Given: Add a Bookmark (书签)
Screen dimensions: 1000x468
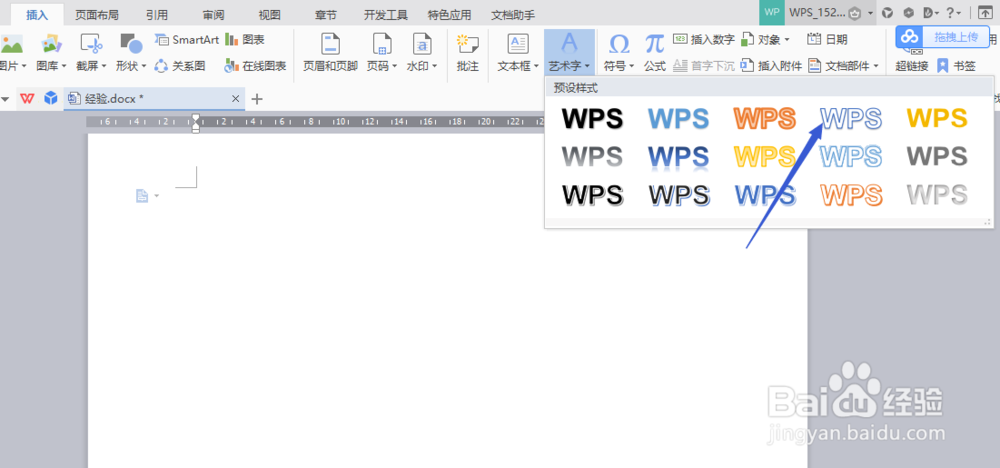Looking at the screenshot, I should [956, 66].
